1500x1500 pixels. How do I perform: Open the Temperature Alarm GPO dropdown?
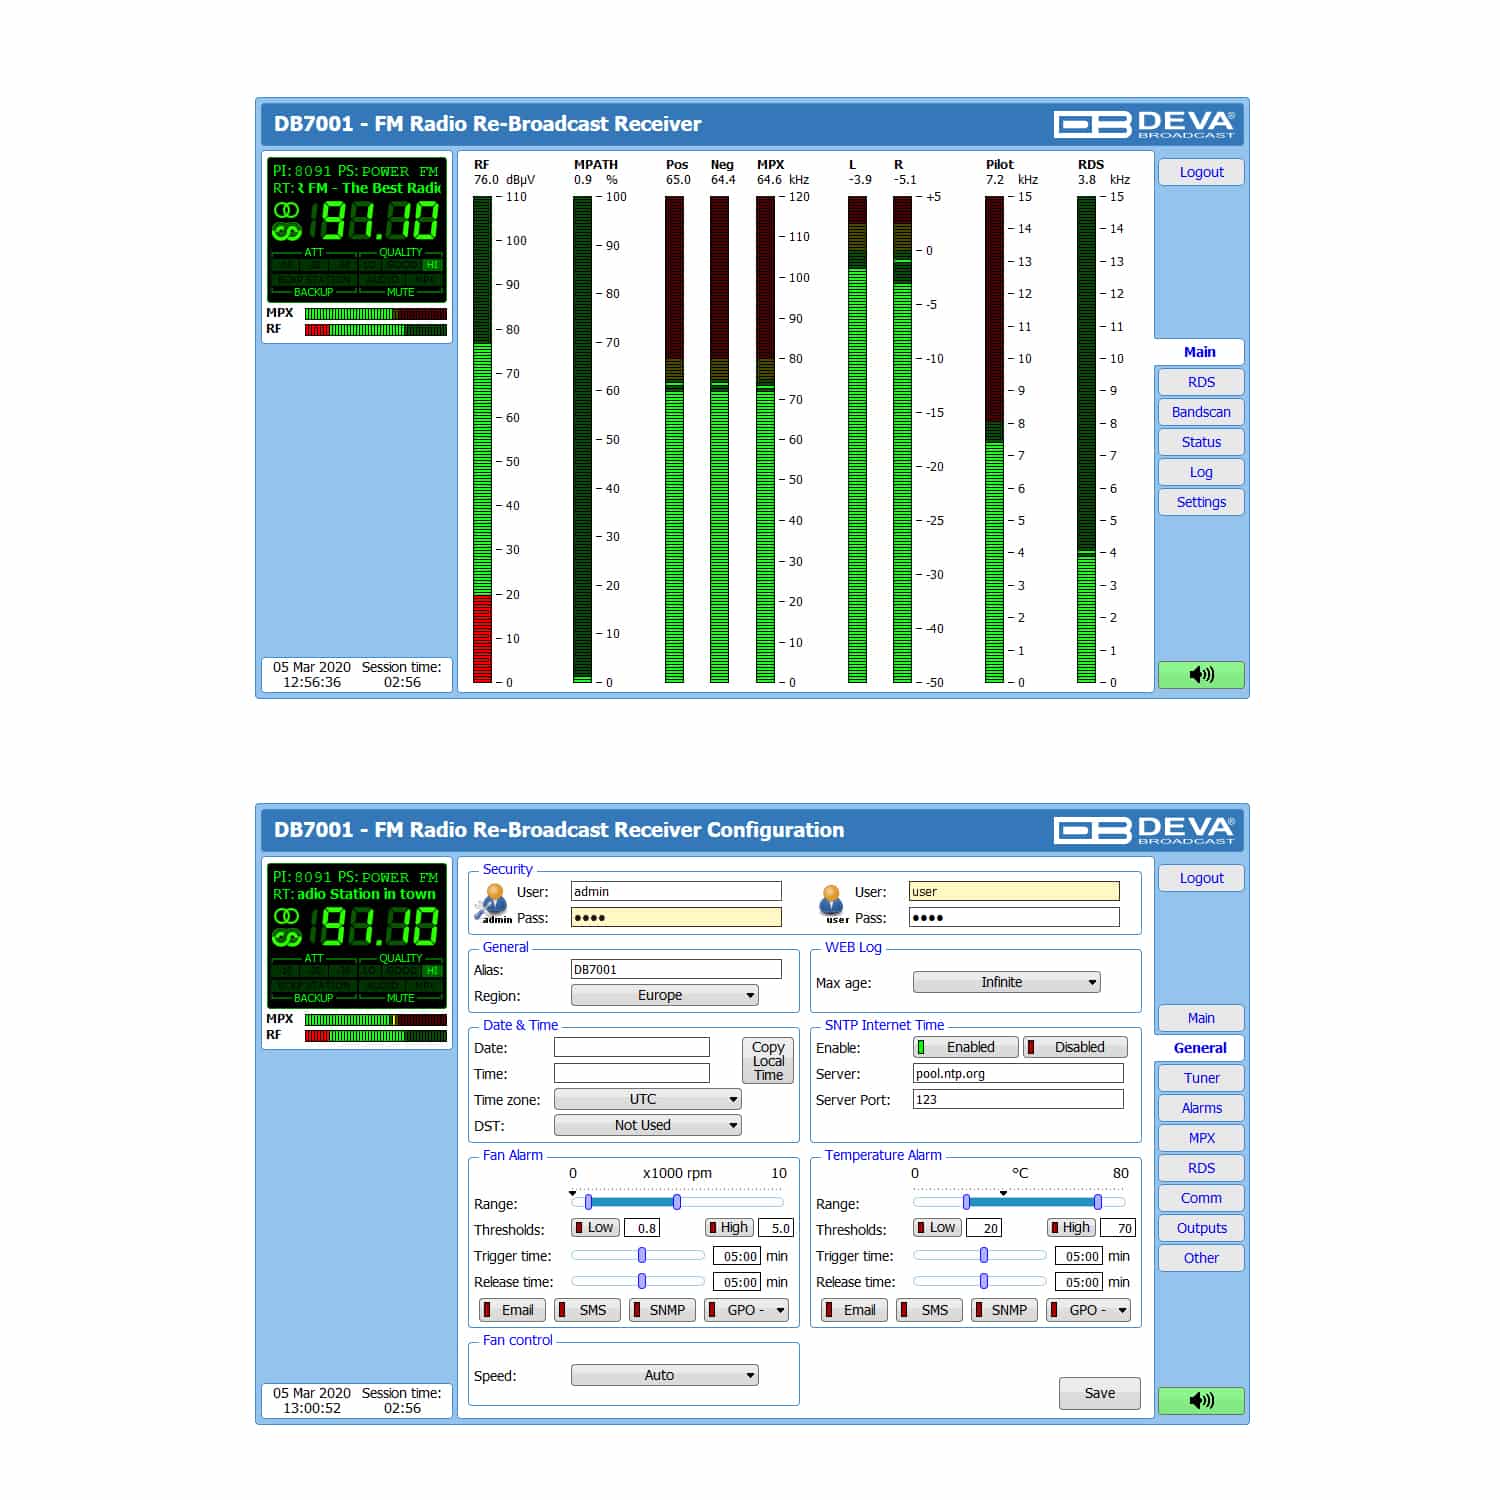point(1088,1310)
